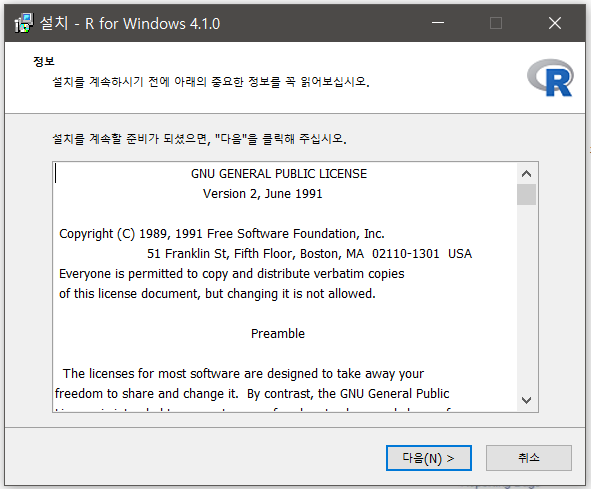
Task: Click the 'The licenses for most software' line
Action: click(243, 374)
